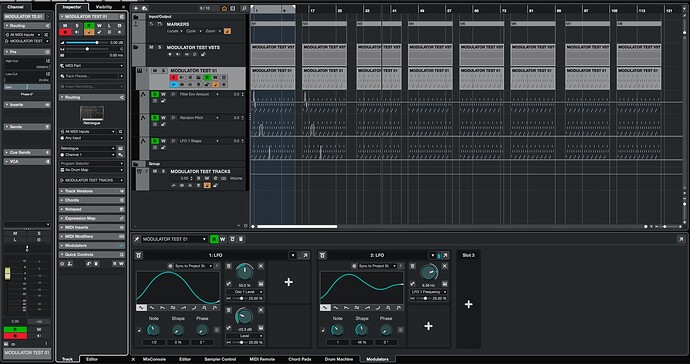Open the MixConsole lower zone tab

(x=154, y=359)
